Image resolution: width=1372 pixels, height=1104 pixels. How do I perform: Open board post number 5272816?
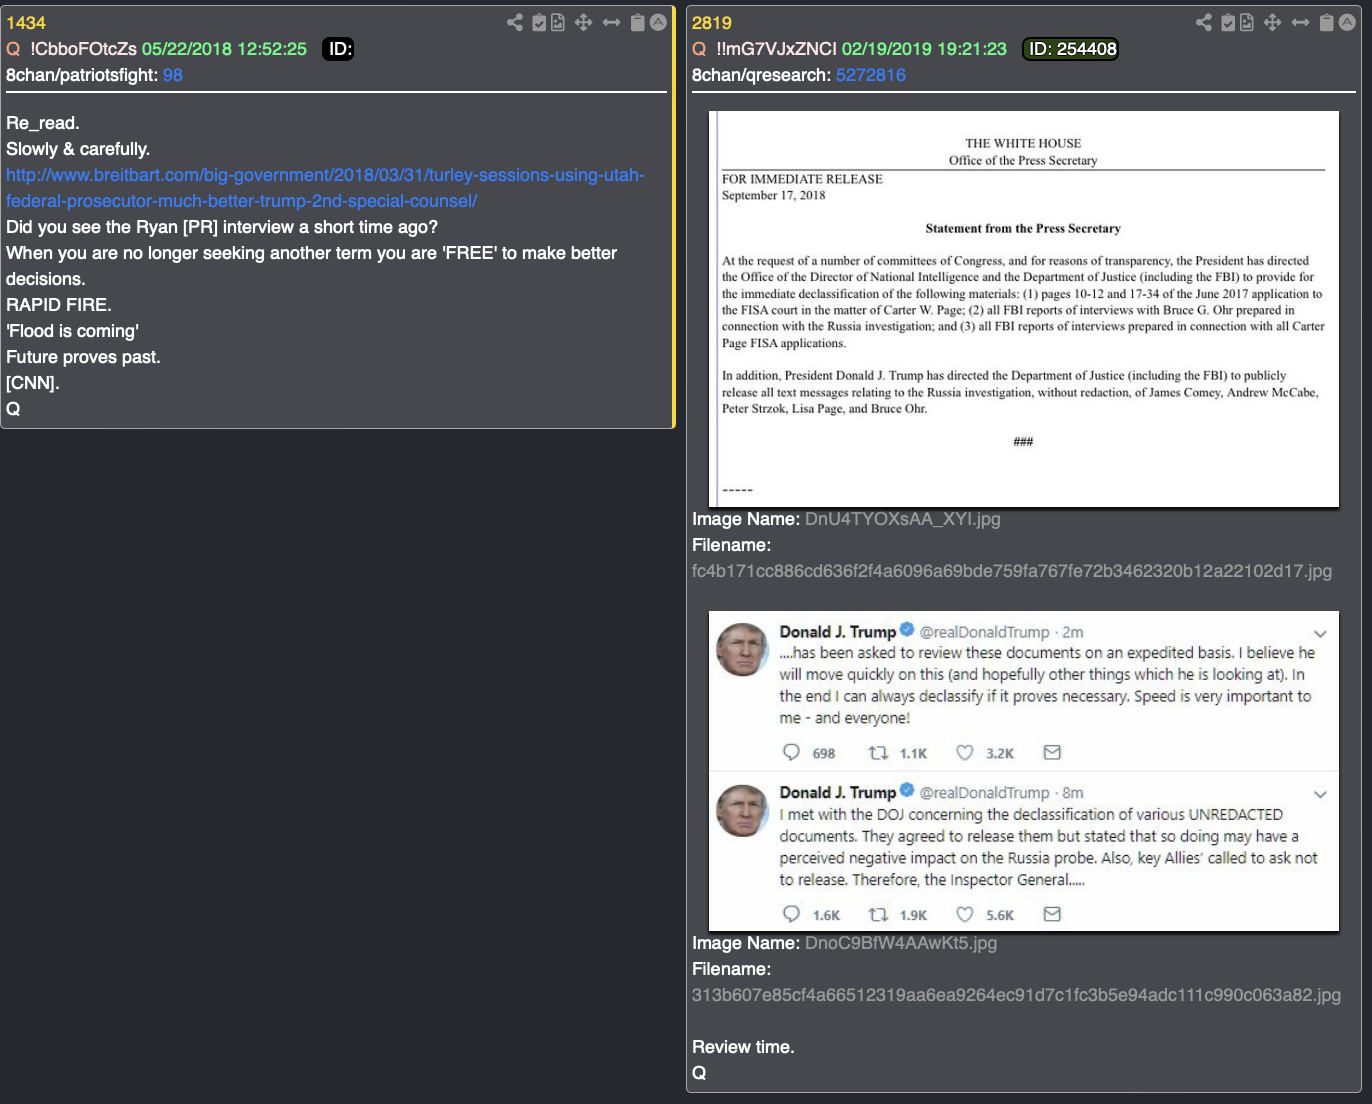tap(871, 75)
